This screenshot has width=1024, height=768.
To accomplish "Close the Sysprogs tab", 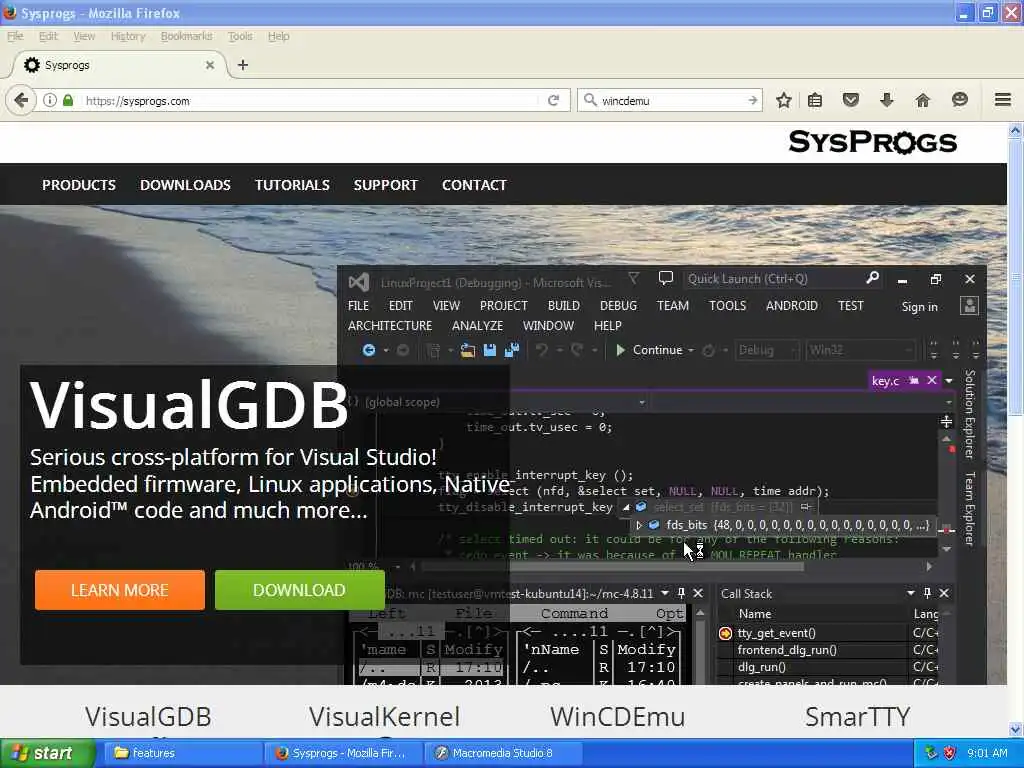I will tap(210, 65).
